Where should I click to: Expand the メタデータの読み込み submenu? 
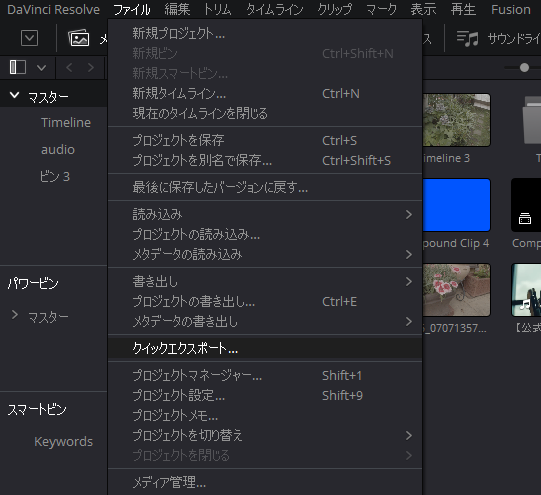[x=265, y=255]
